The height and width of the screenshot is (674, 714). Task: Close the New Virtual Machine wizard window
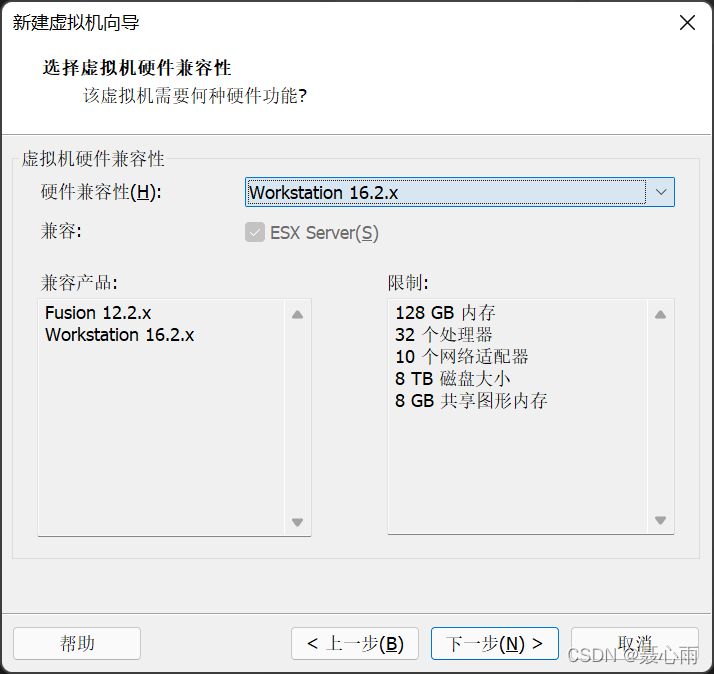687,22
